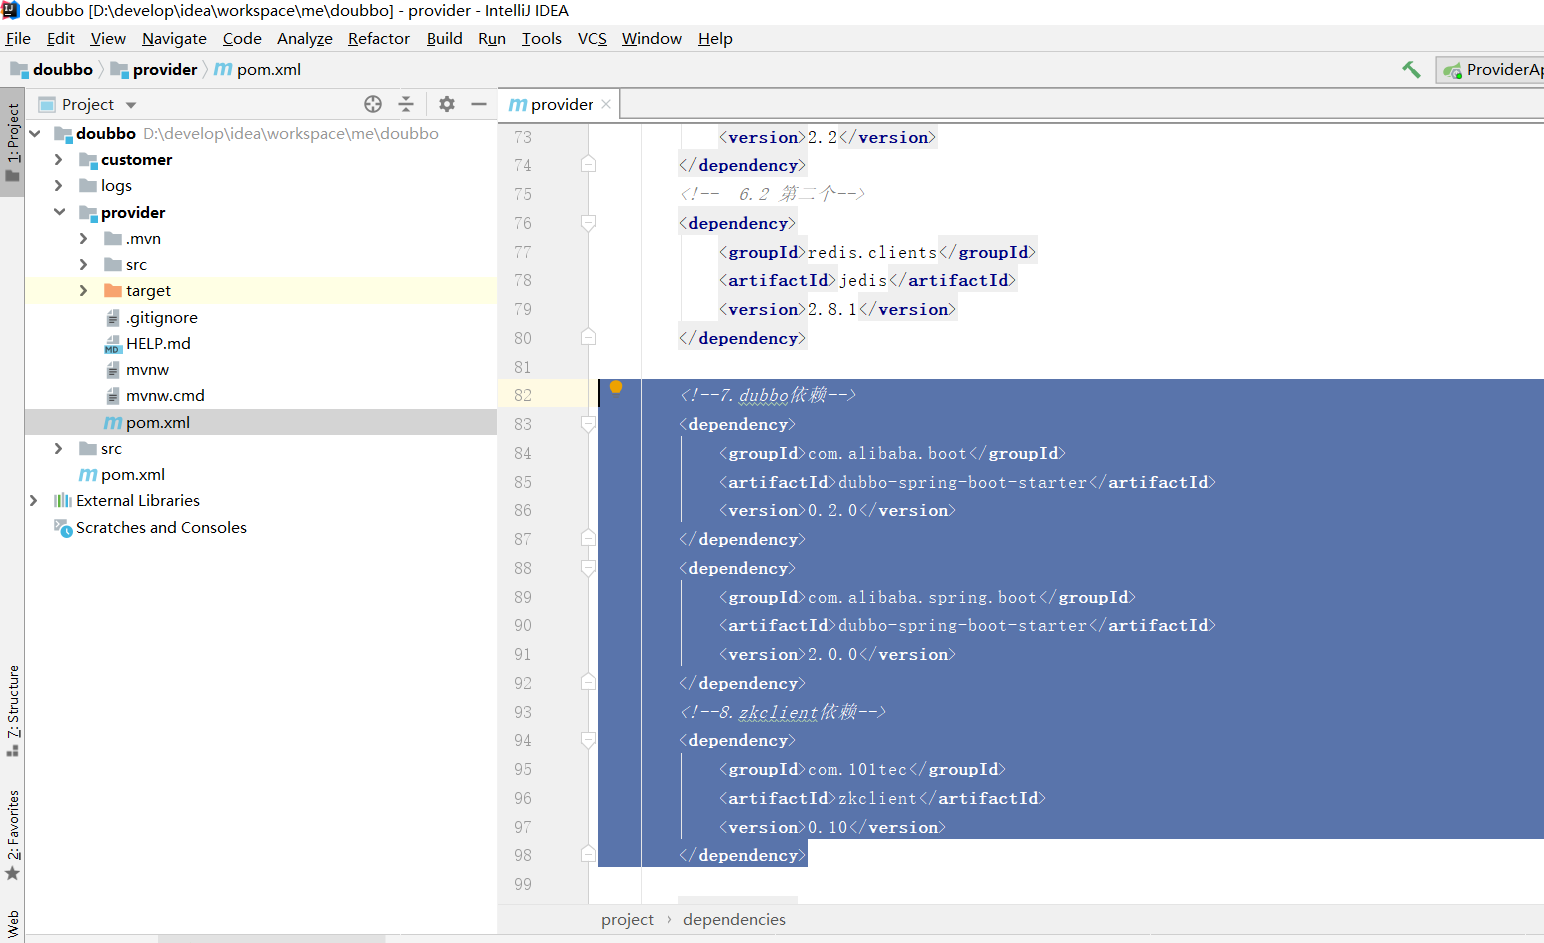Close the provider editor tab
This screenshot has height=943, width=1544.
tap(606, 104)
